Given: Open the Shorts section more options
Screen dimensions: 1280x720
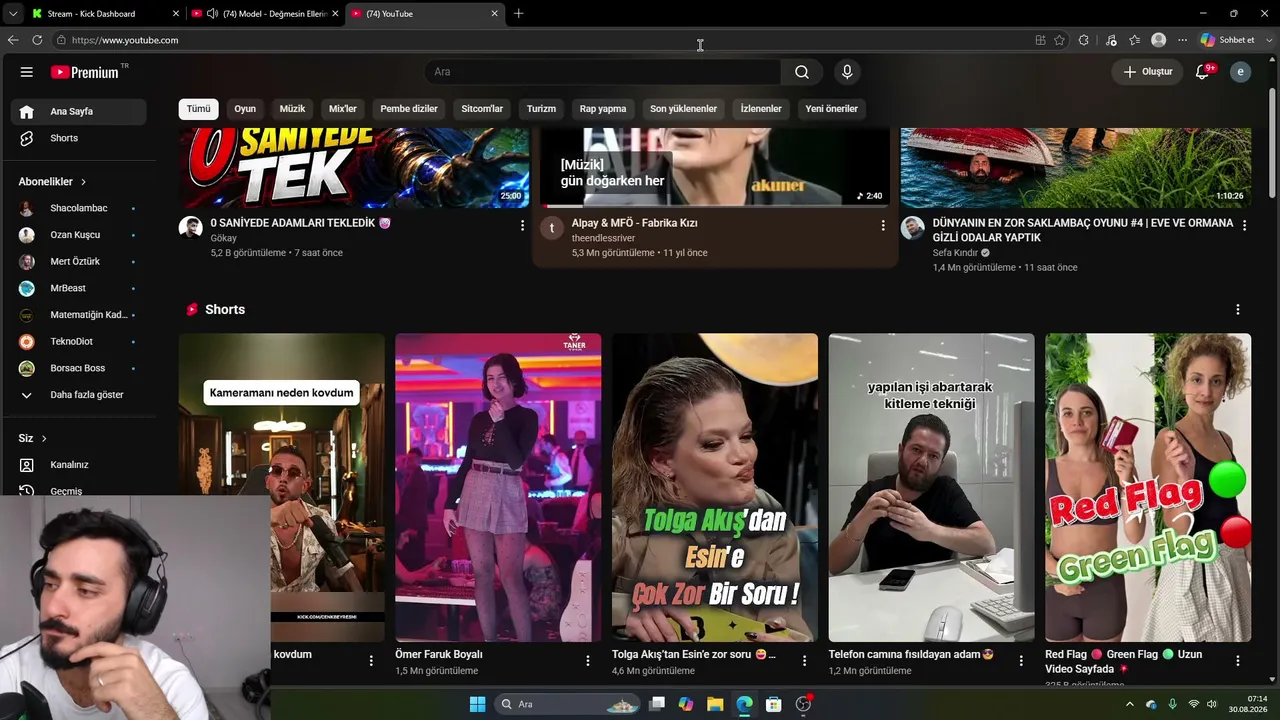Looking at the screenshot, I should pyautogui.click(x=1238, y=310).
